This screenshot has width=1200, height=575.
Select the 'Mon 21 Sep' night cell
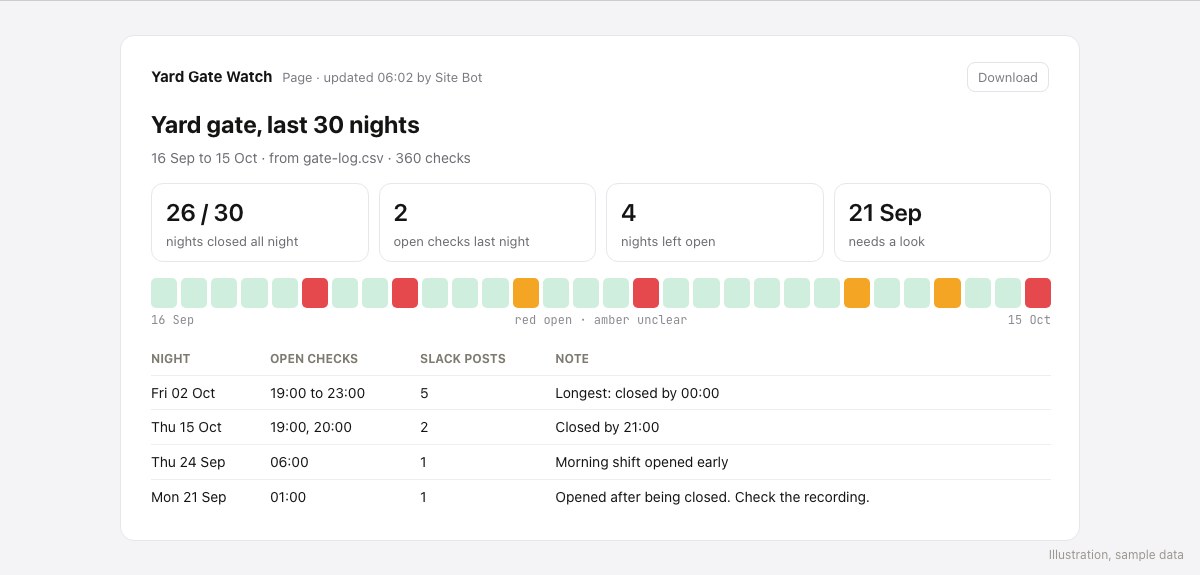(x=189, y=497)
